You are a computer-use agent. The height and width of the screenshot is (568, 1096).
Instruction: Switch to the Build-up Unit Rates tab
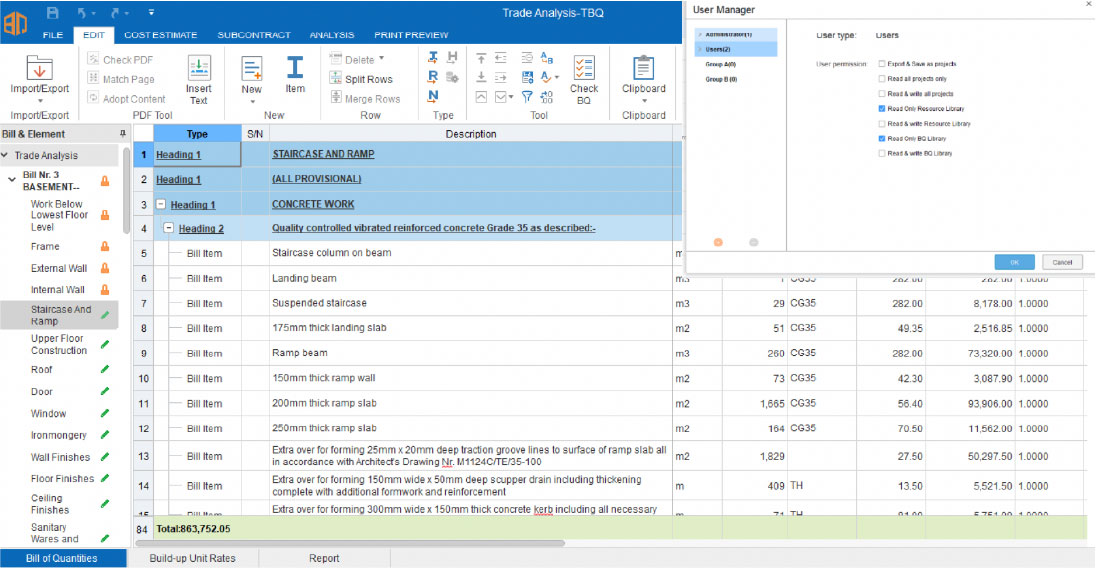point(194,558)
